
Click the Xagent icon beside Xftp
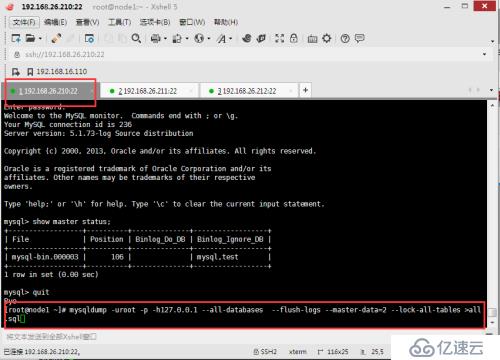point(261,38)
